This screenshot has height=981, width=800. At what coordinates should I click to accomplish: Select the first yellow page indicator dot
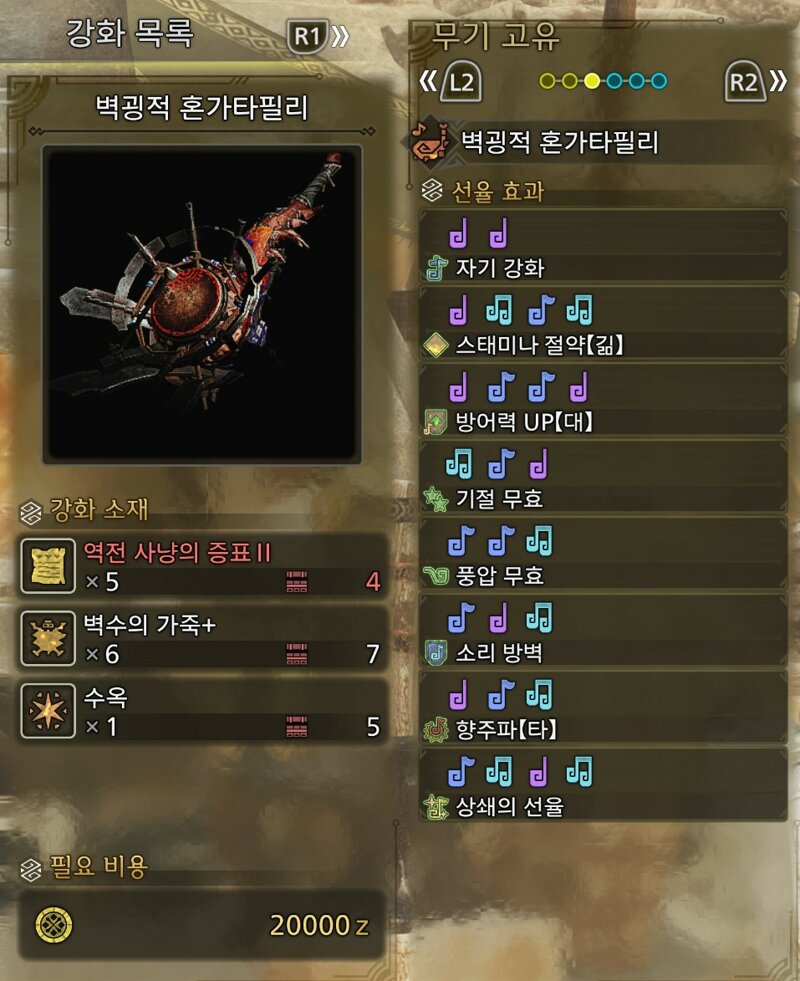tap(547, 81)
